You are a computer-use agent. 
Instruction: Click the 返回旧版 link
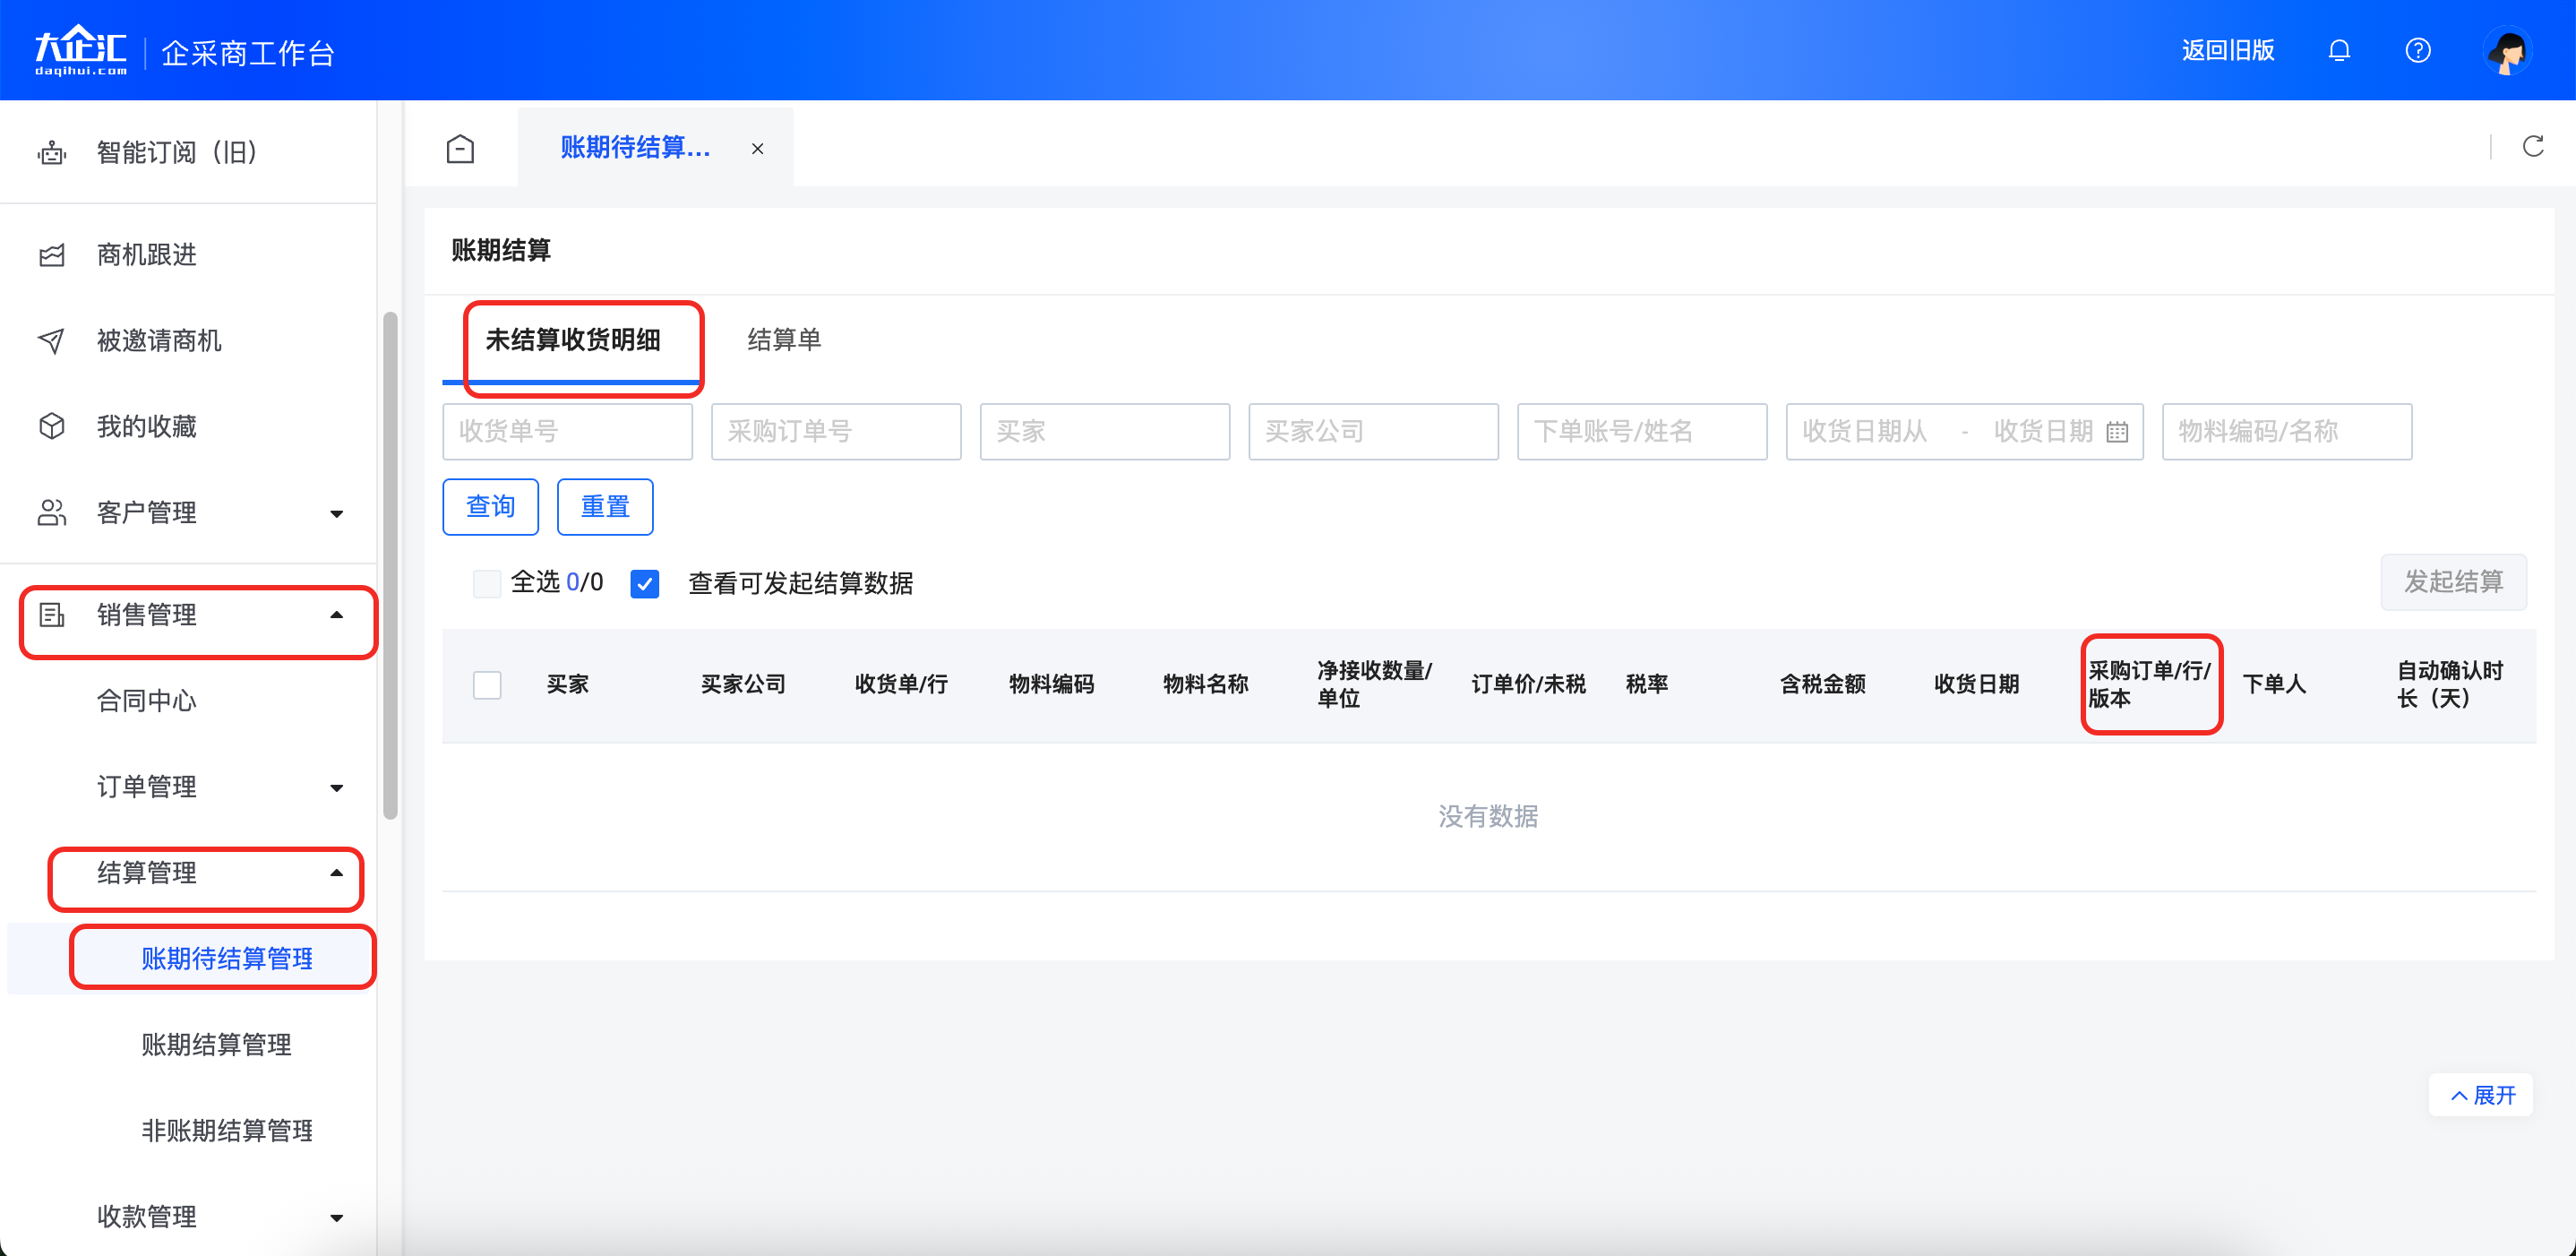click(x=2227, y=50)
